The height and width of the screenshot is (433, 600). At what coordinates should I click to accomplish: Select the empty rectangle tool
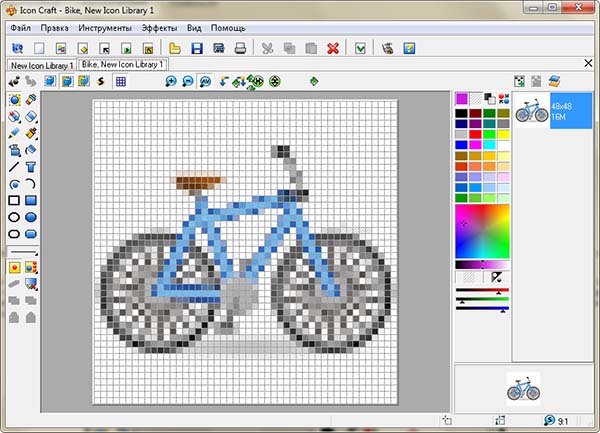[14, 200]
